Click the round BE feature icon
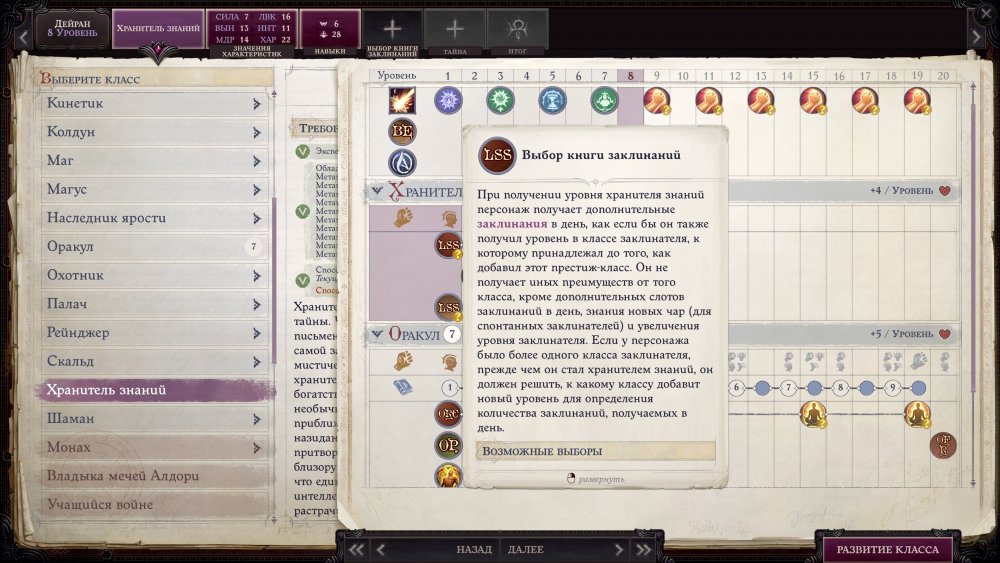 [x=402, y=131]
